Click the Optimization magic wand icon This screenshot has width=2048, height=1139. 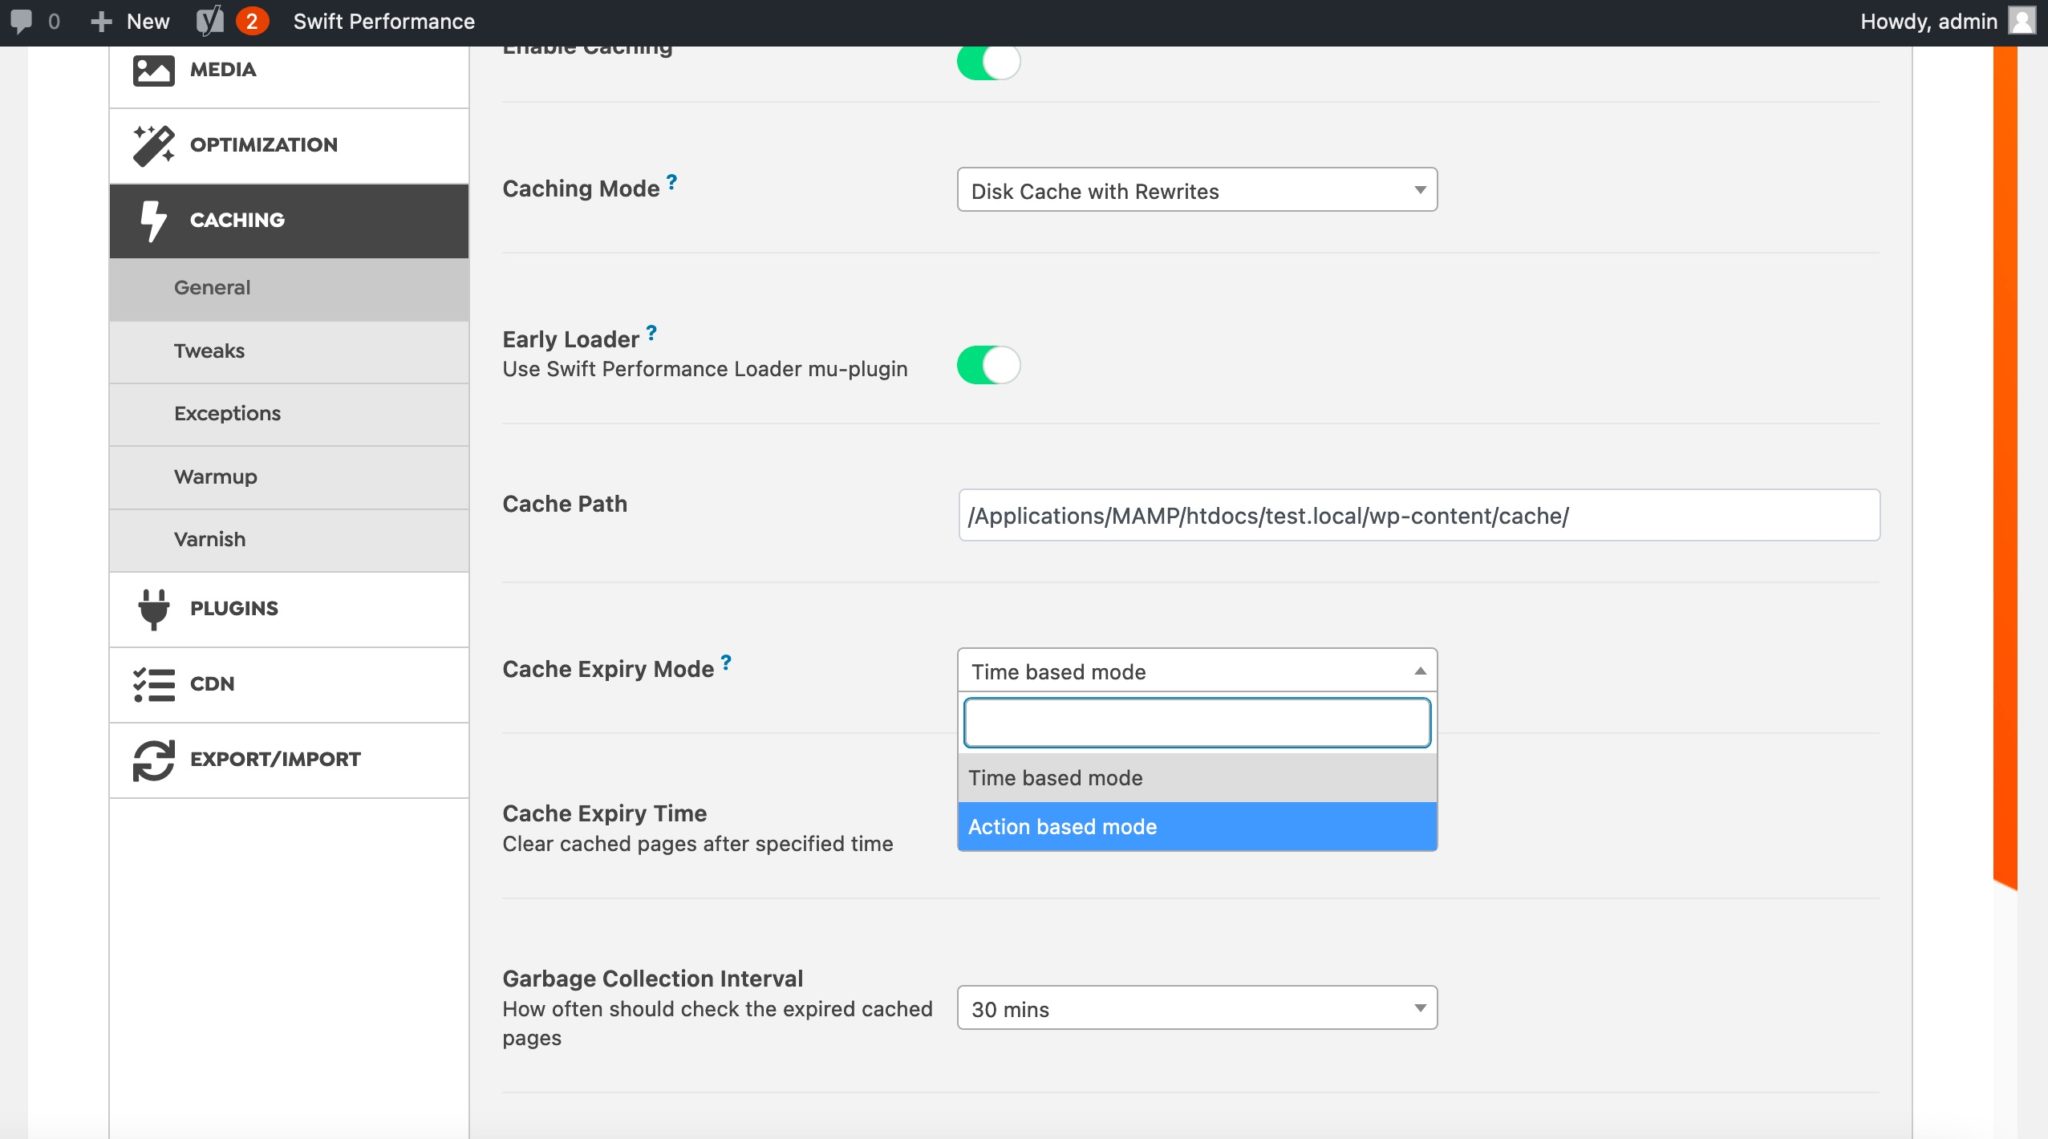[x=153, y=145]
